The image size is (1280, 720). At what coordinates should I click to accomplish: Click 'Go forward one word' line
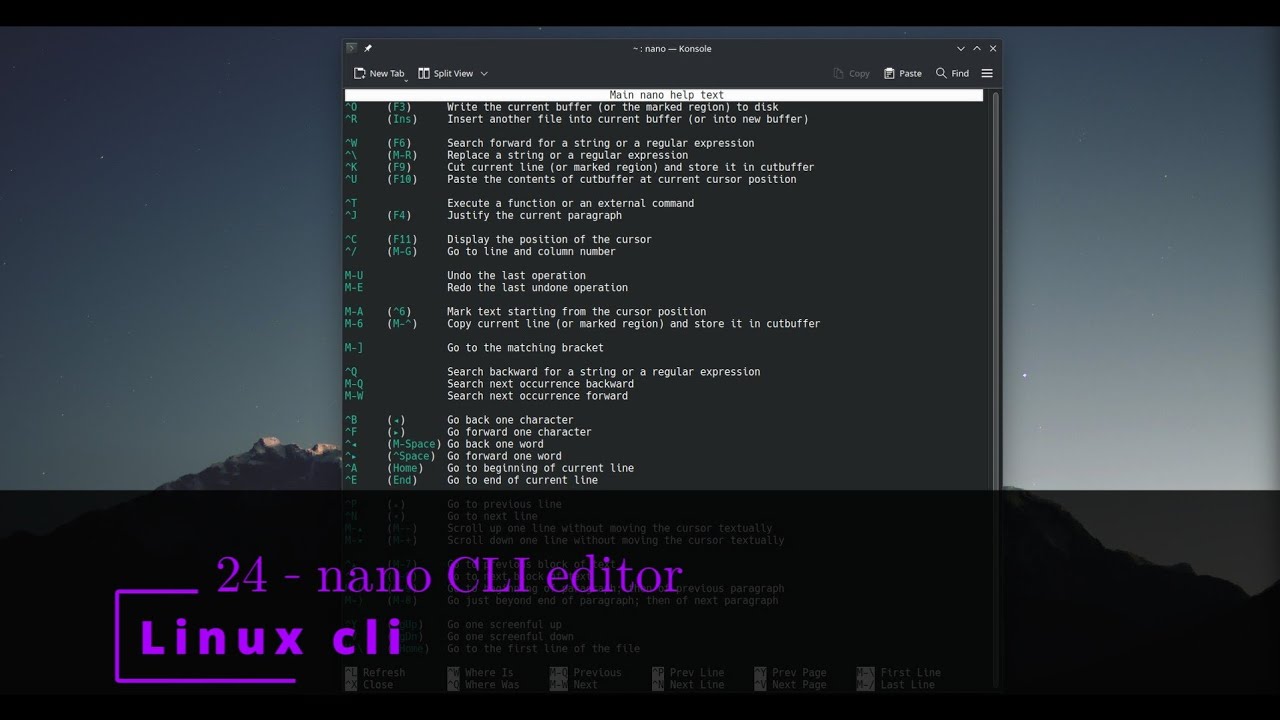click(504, 456)
